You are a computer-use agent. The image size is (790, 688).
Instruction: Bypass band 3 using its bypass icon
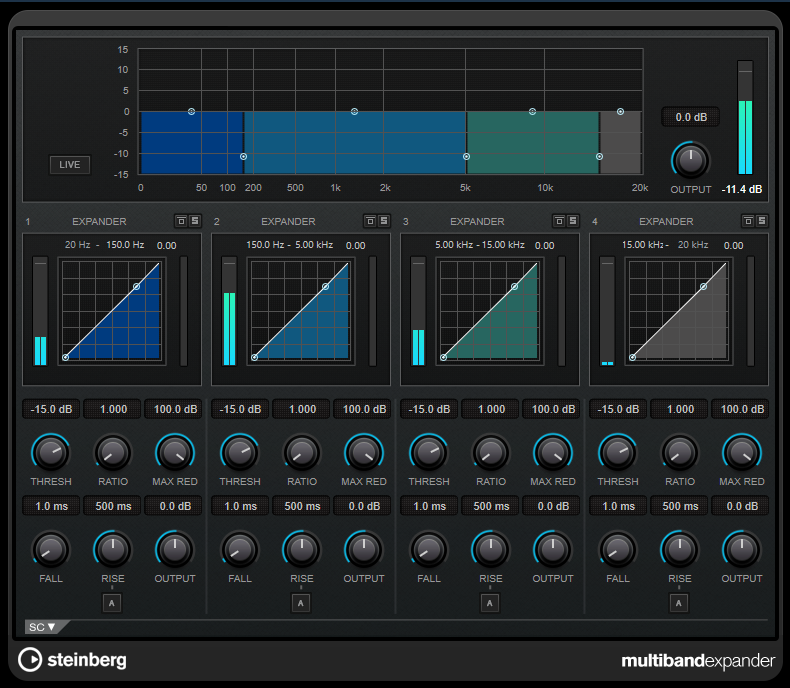[x=559, y=221]
